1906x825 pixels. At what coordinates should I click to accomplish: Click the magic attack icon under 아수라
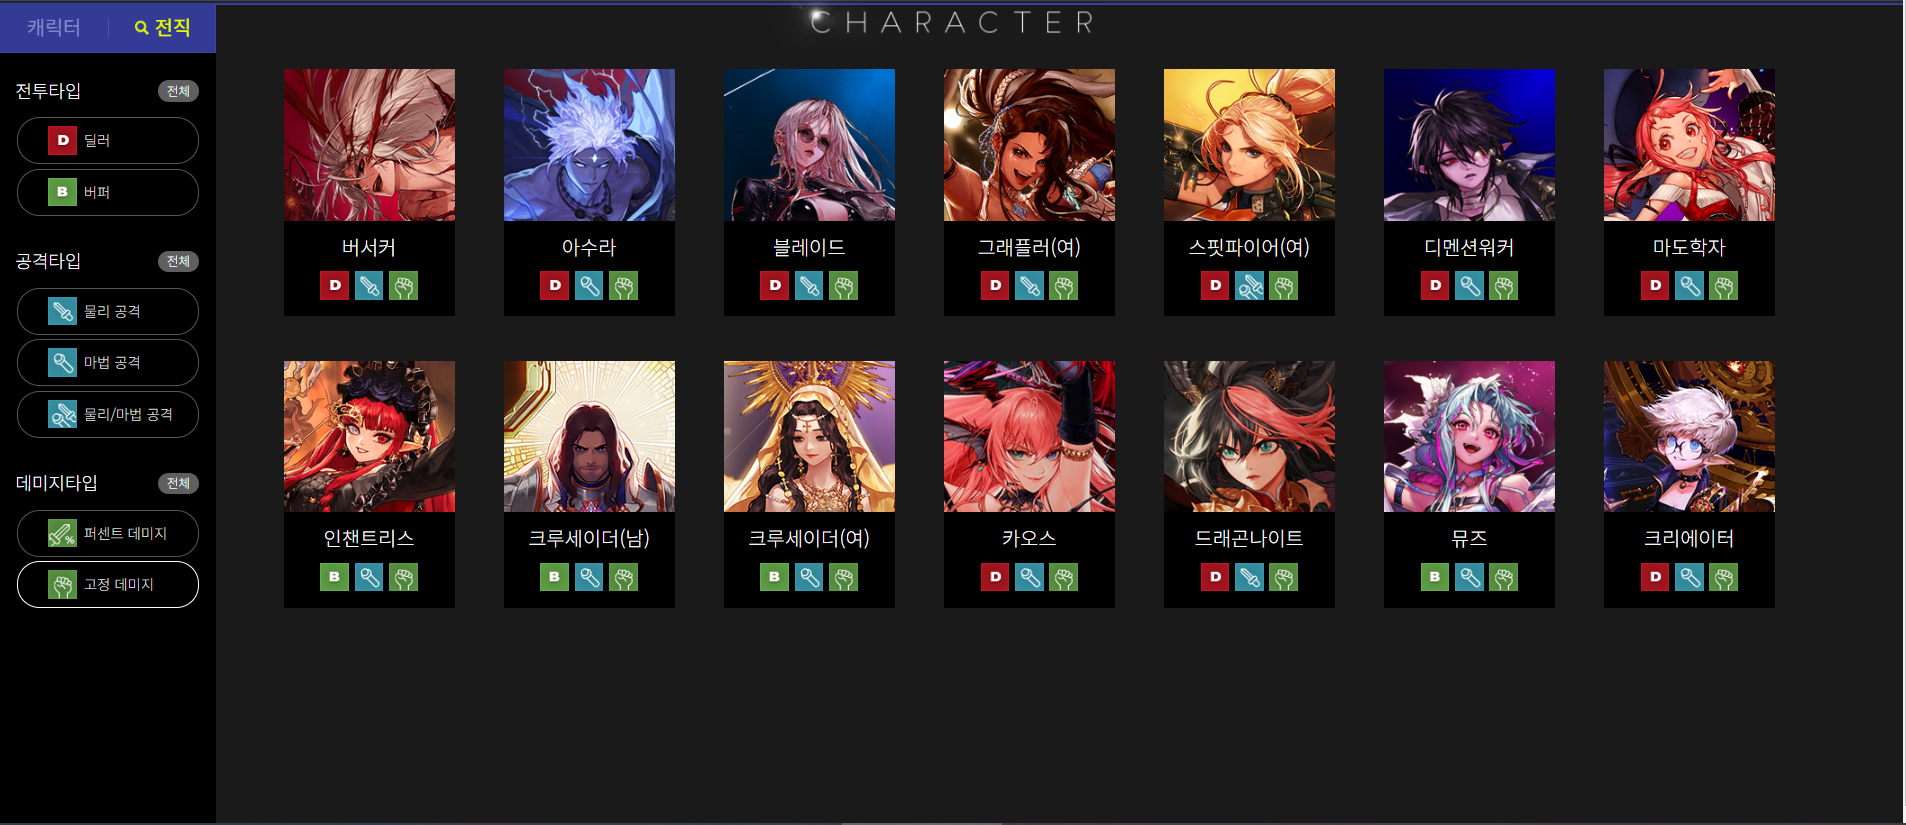click(589, 286)
